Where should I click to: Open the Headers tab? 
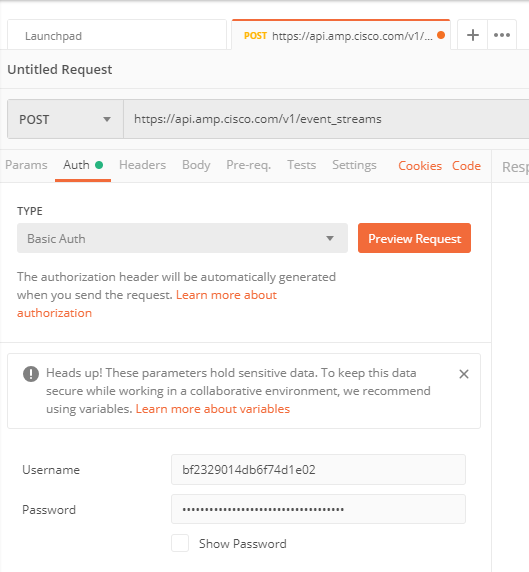pyautogui.click(x=142, y=165)
